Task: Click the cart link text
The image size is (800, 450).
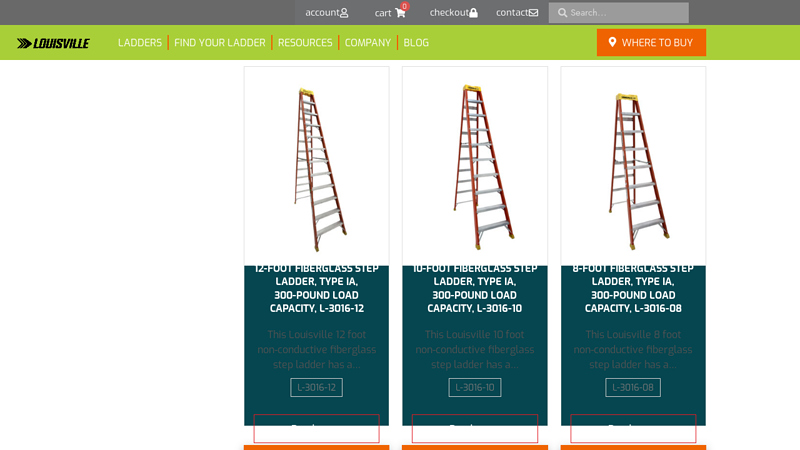Action: (x=383, y=13)
